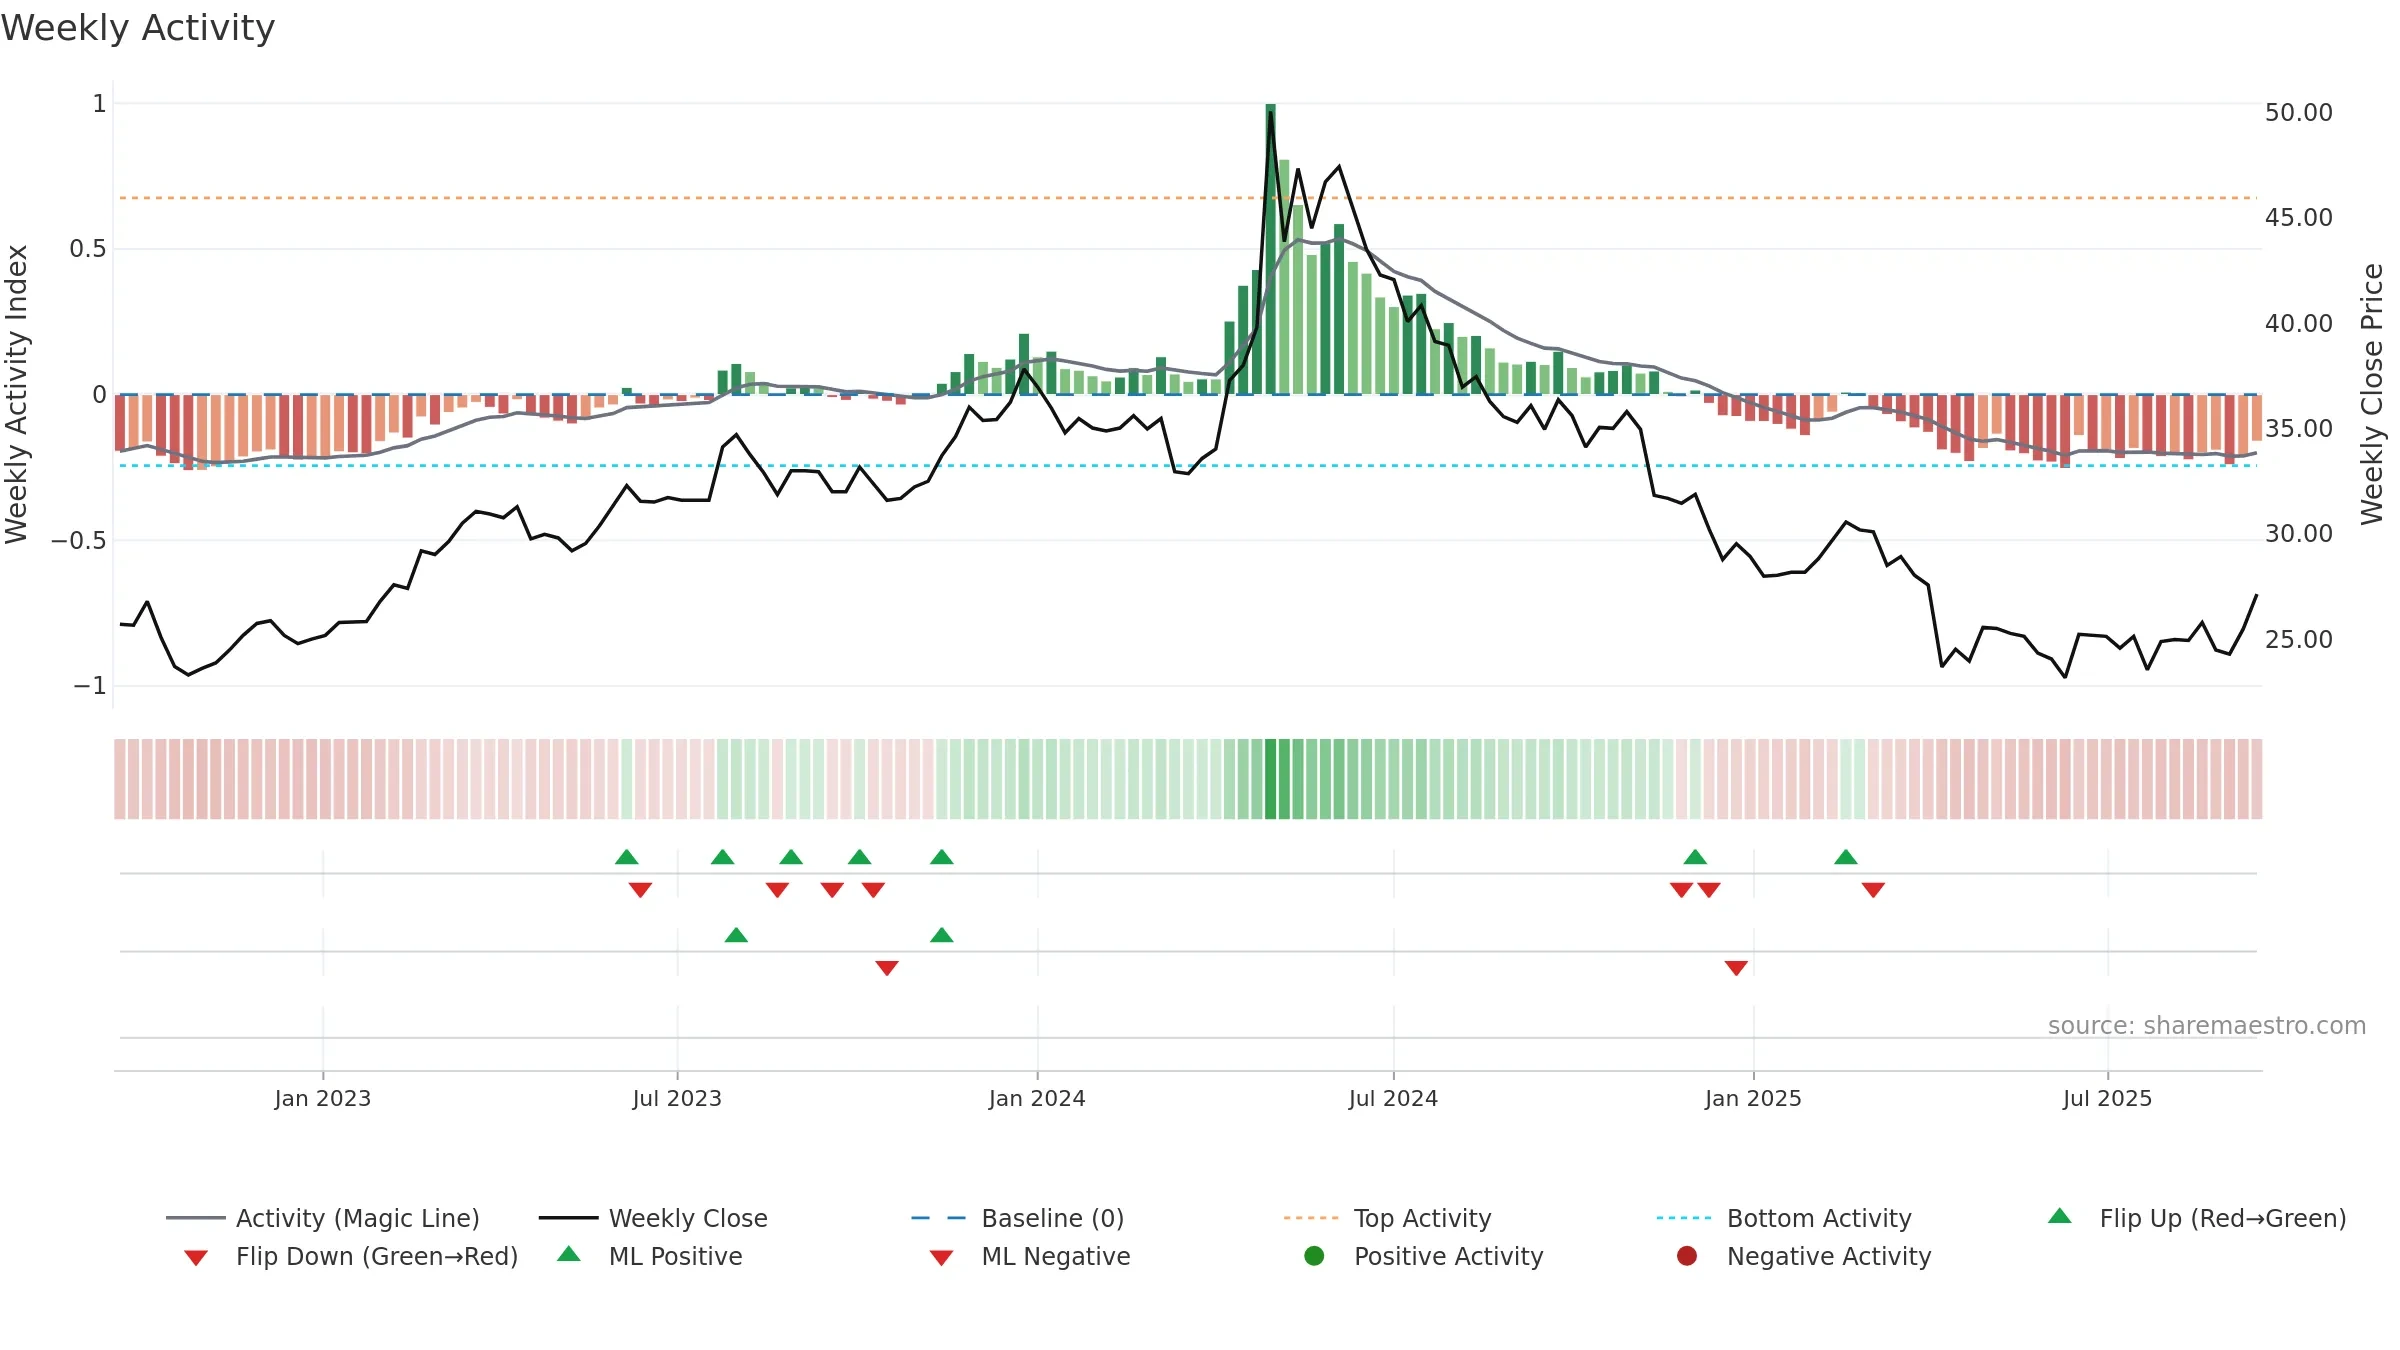The width and height of the screenshot is (2400, 1350).
Task: Toggle the ML Positive legend entry
Action: pos(650,1256)
